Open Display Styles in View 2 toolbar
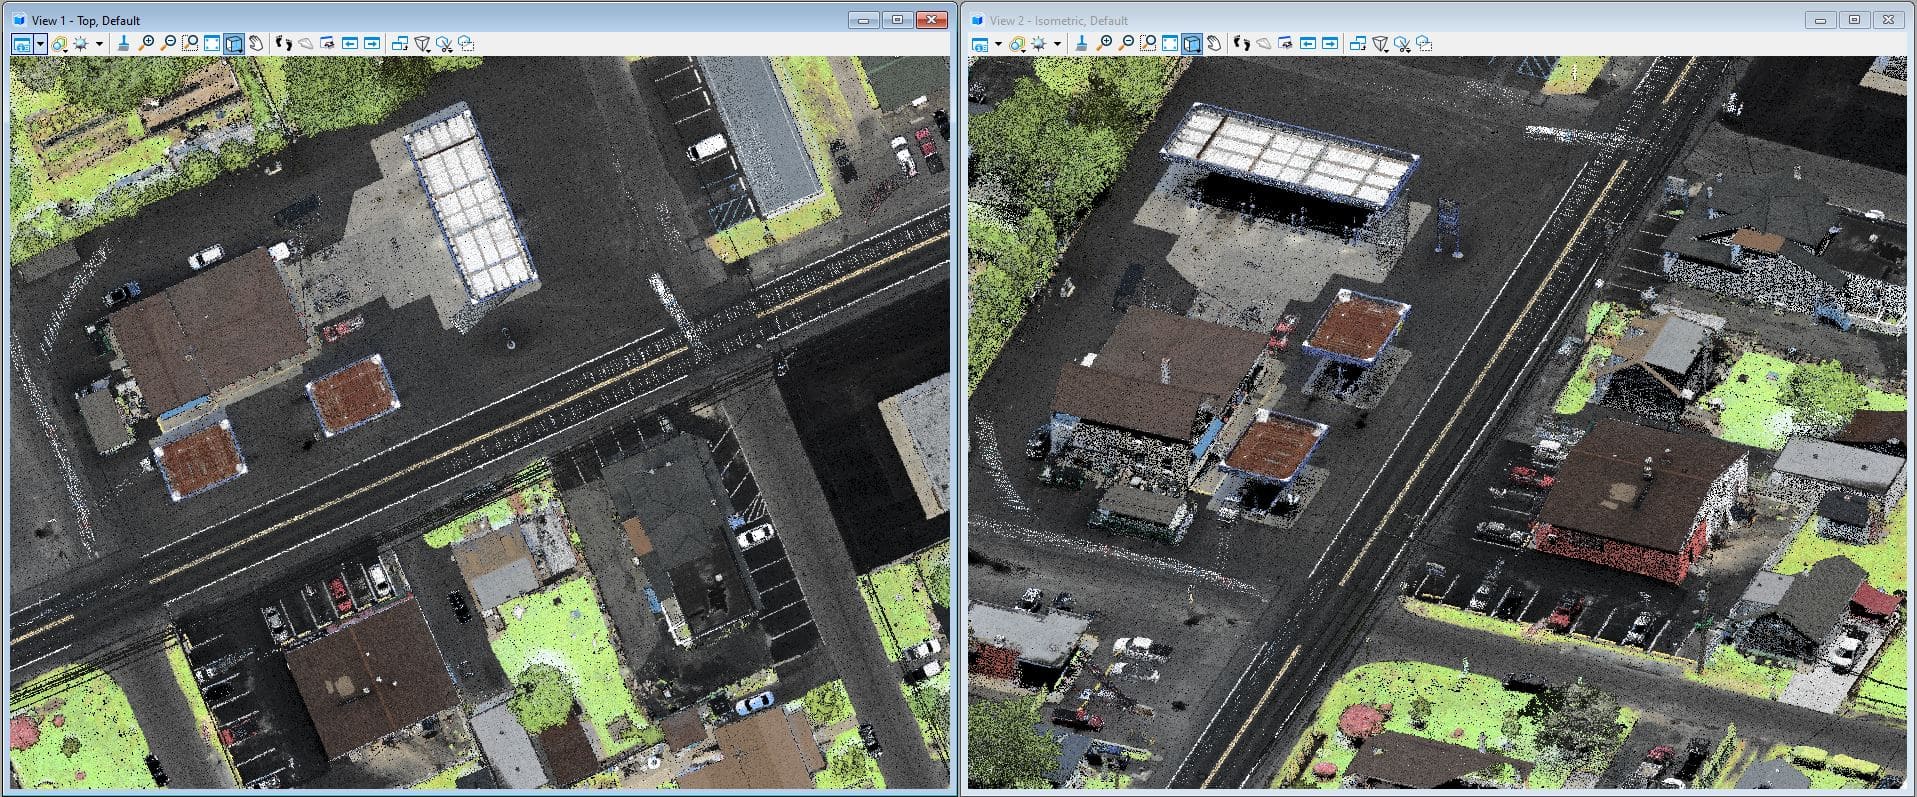The width and height of the screenshot is (1917, 797). tap(1017, 44)
